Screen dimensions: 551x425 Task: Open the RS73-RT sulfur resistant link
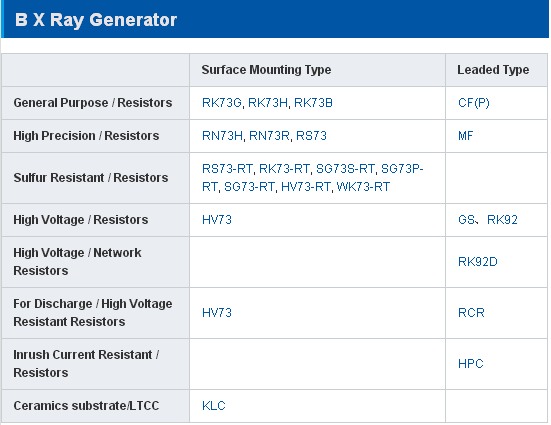pyautogui.click(x=227, y=169)
